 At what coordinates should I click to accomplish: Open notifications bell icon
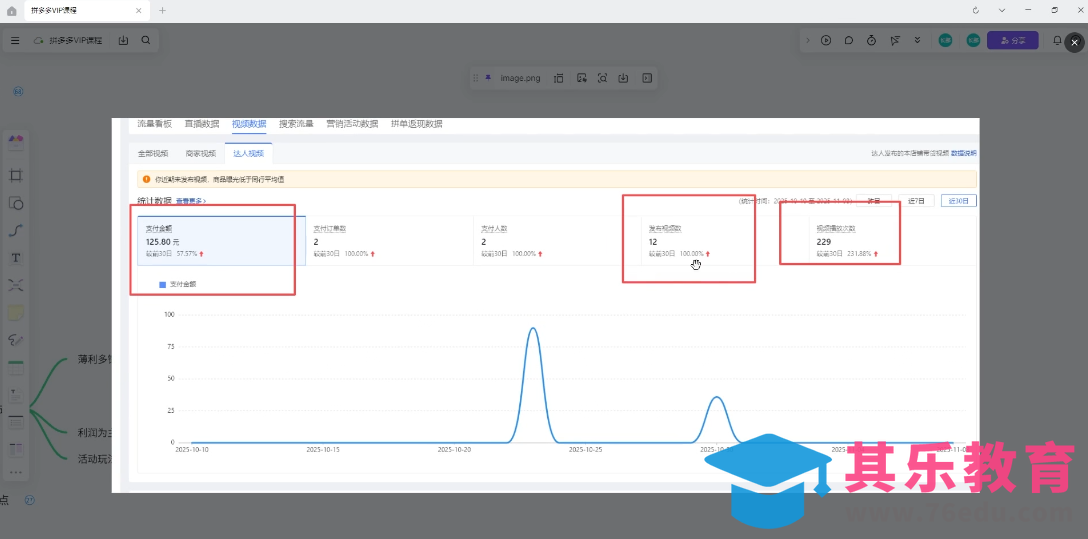1057,41
